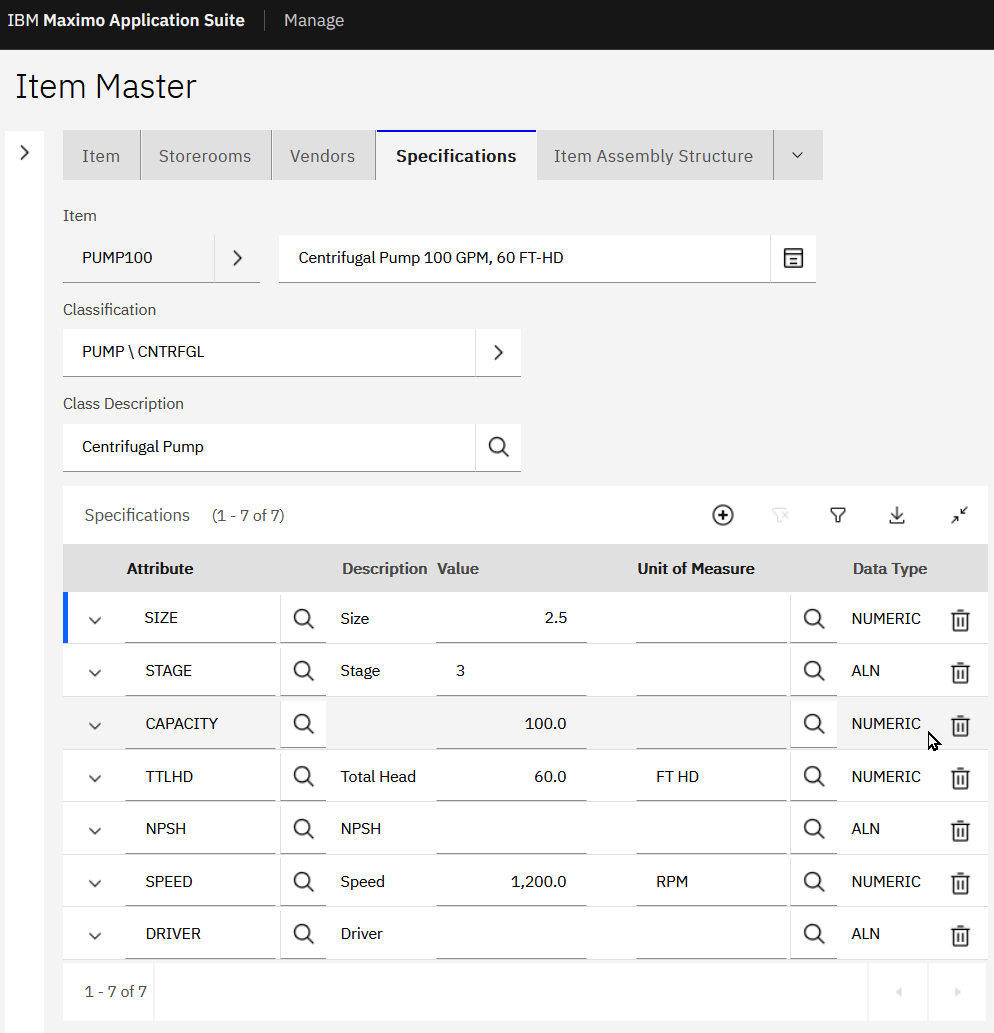Select the Specifications tab

pyautogui.click(x=456, y=155)
